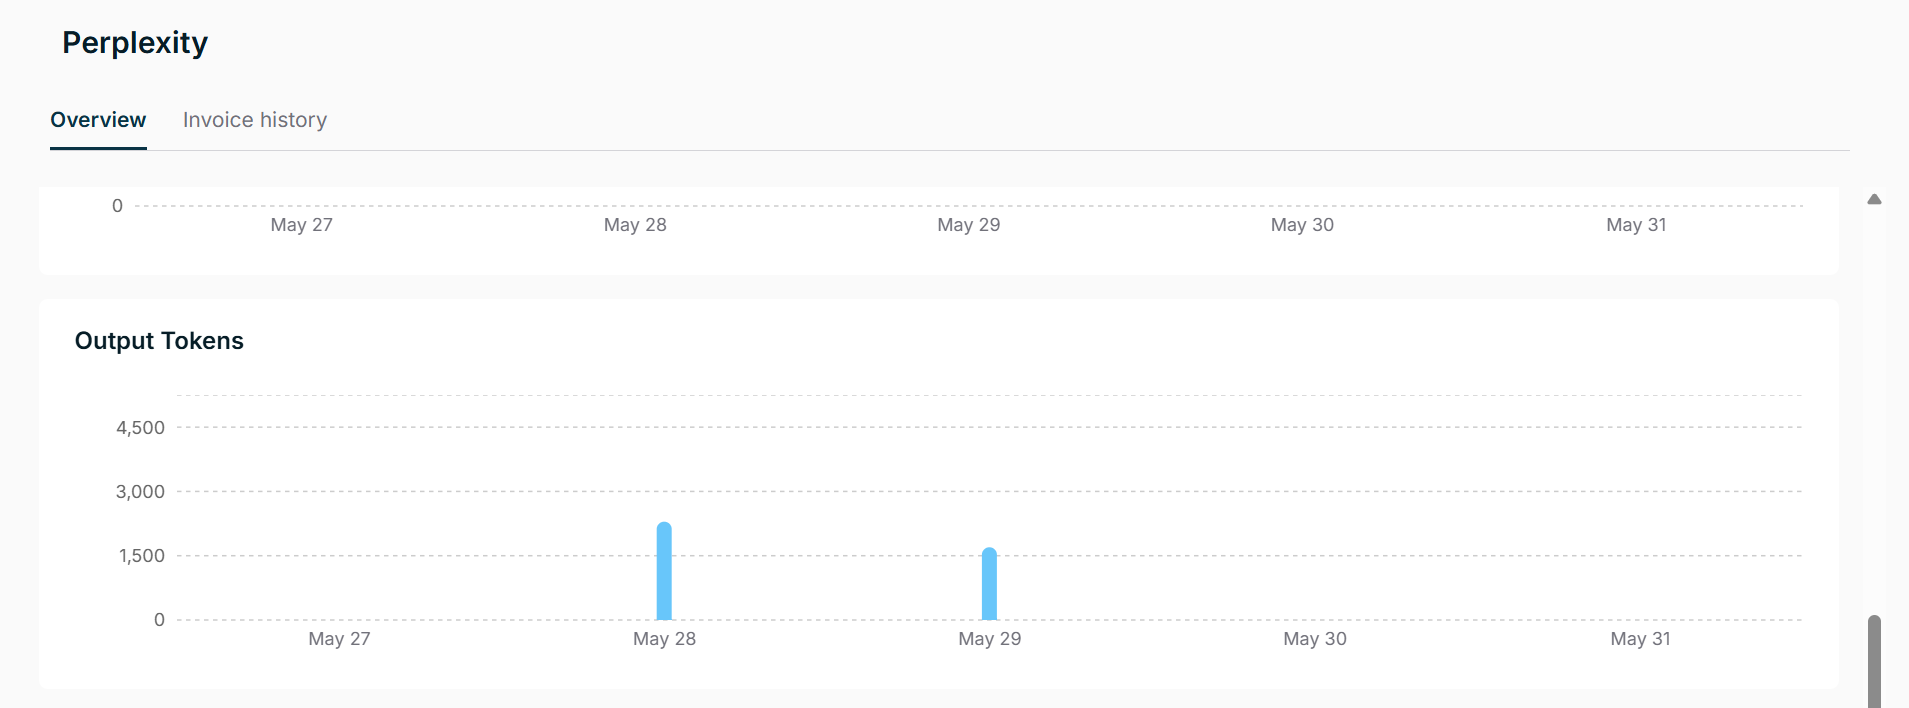Click the May 28 label under Output Tokens
The width and height of the screenshot is (1909, 708).
(664, 639)
